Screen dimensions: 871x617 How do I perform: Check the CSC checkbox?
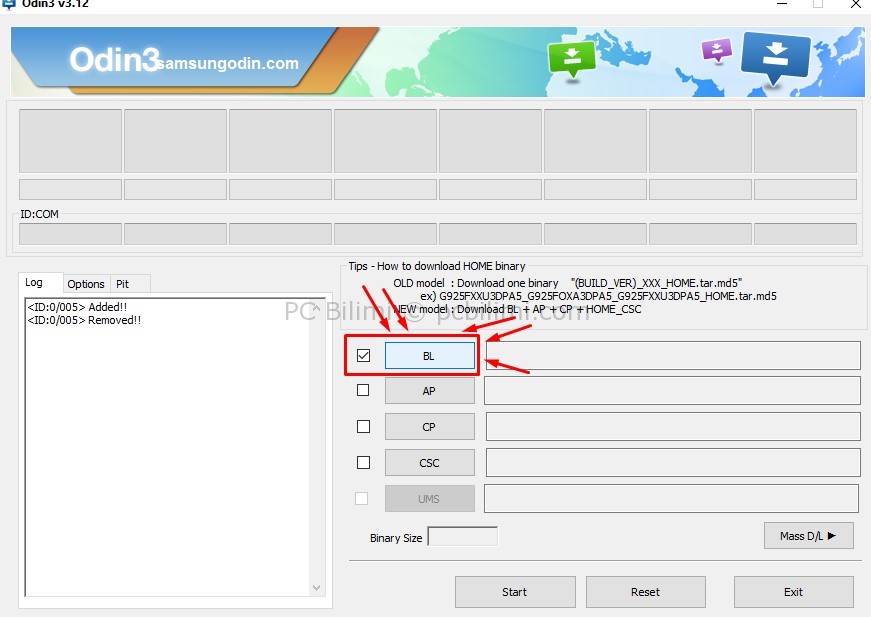click(x=363, y=462)
